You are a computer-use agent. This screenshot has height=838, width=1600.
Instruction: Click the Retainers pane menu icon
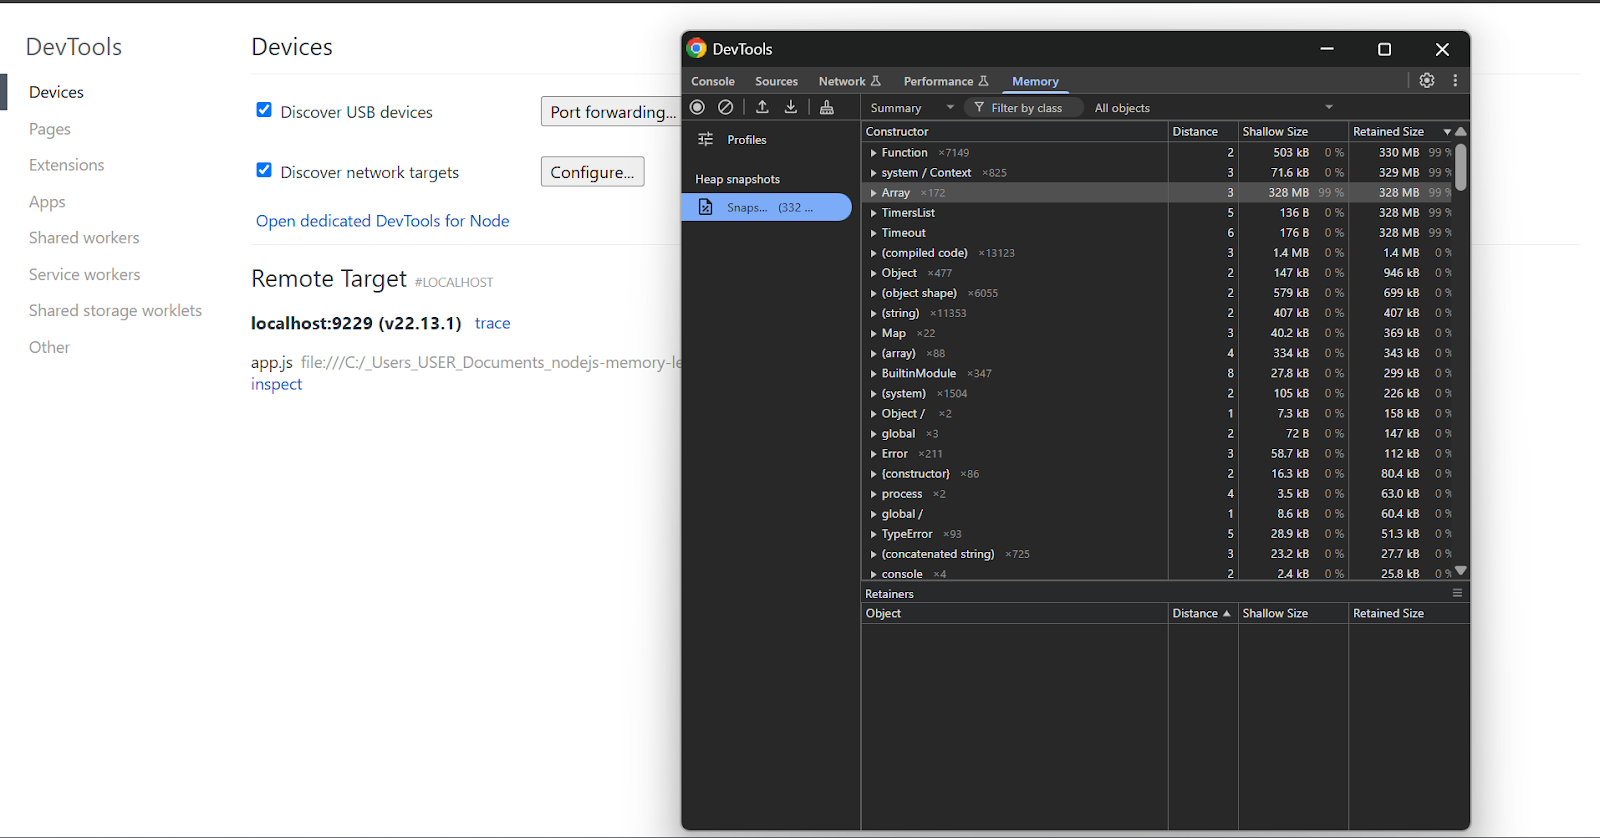click(x=1457, y=593)
